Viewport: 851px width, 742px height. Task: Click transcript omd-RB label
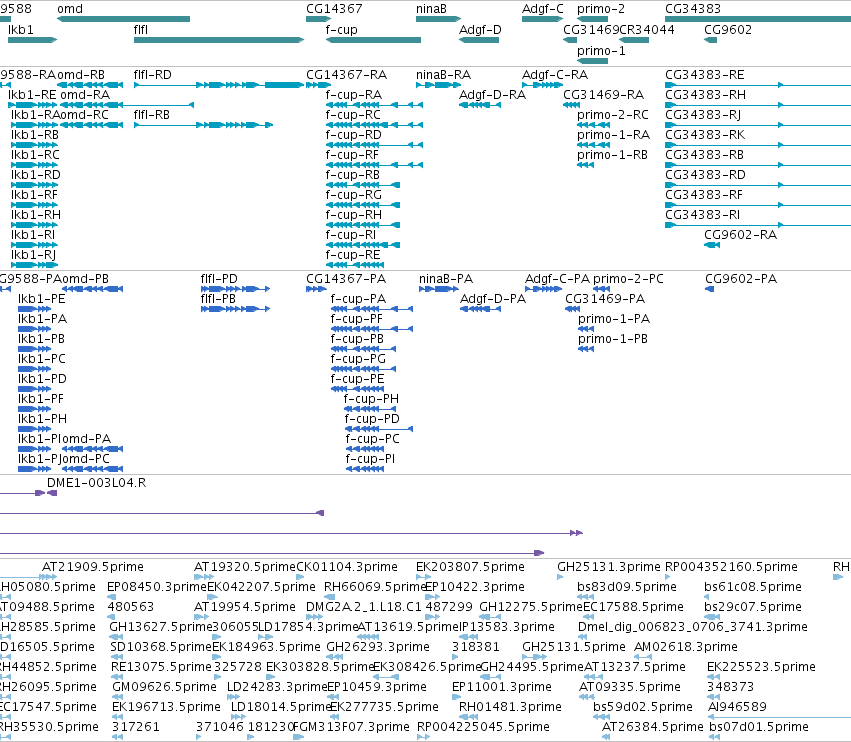(81, 74)
